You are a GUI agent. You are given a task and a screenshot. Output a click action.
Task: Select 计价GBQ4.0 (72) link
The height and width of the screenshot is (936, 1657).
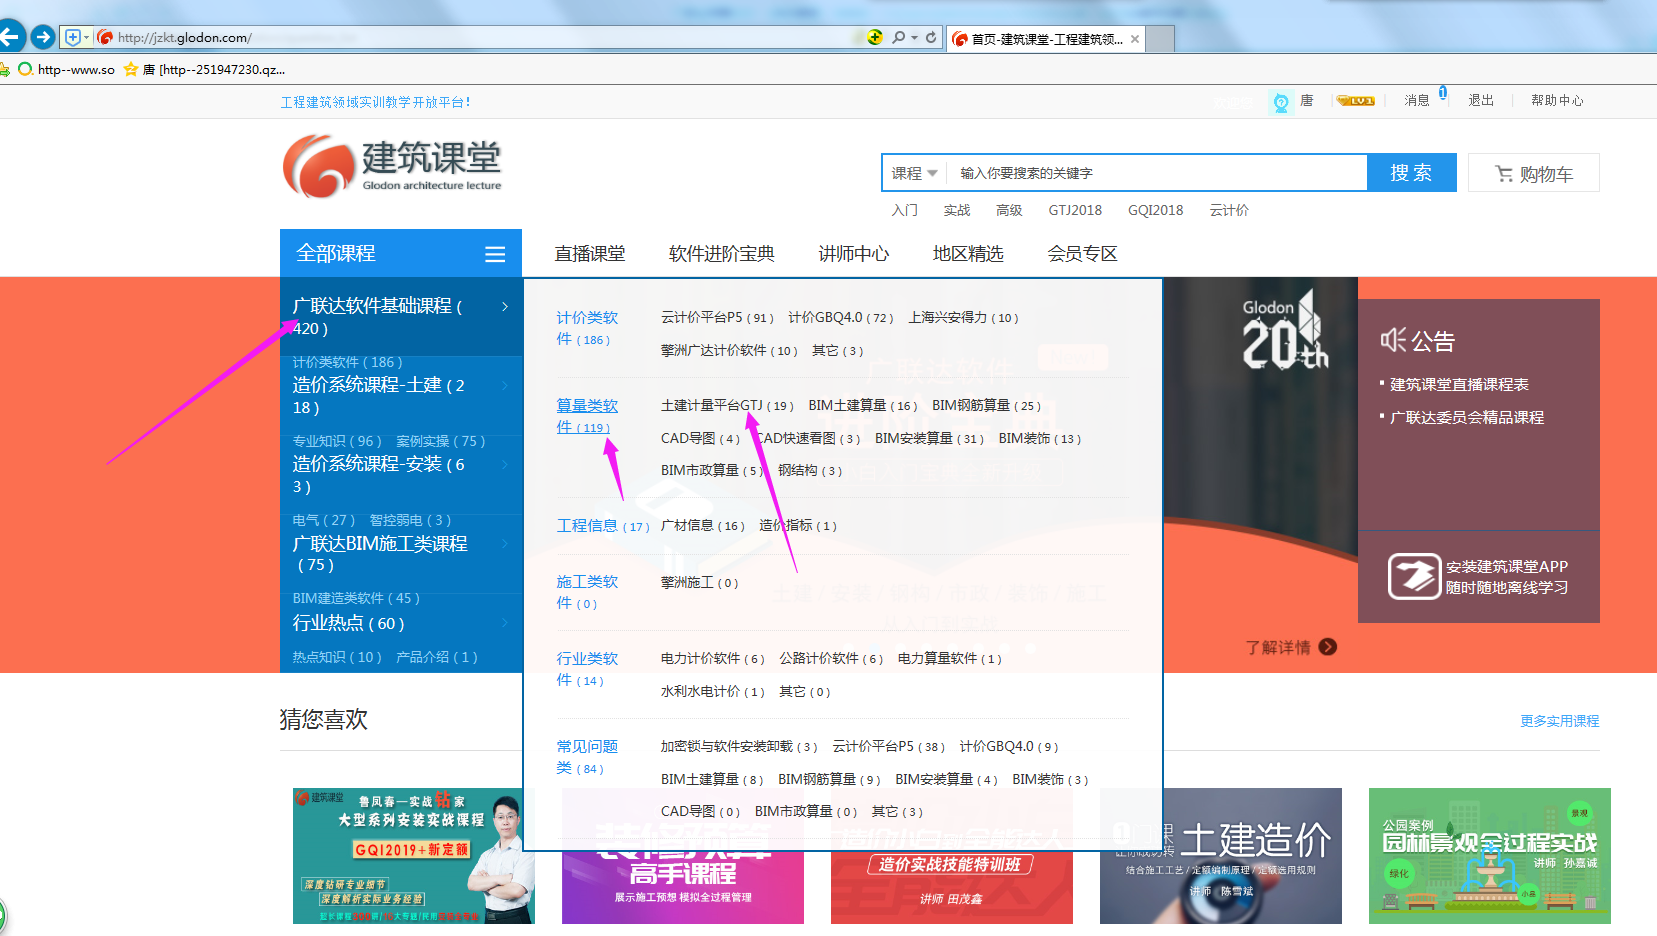[840, 317]
